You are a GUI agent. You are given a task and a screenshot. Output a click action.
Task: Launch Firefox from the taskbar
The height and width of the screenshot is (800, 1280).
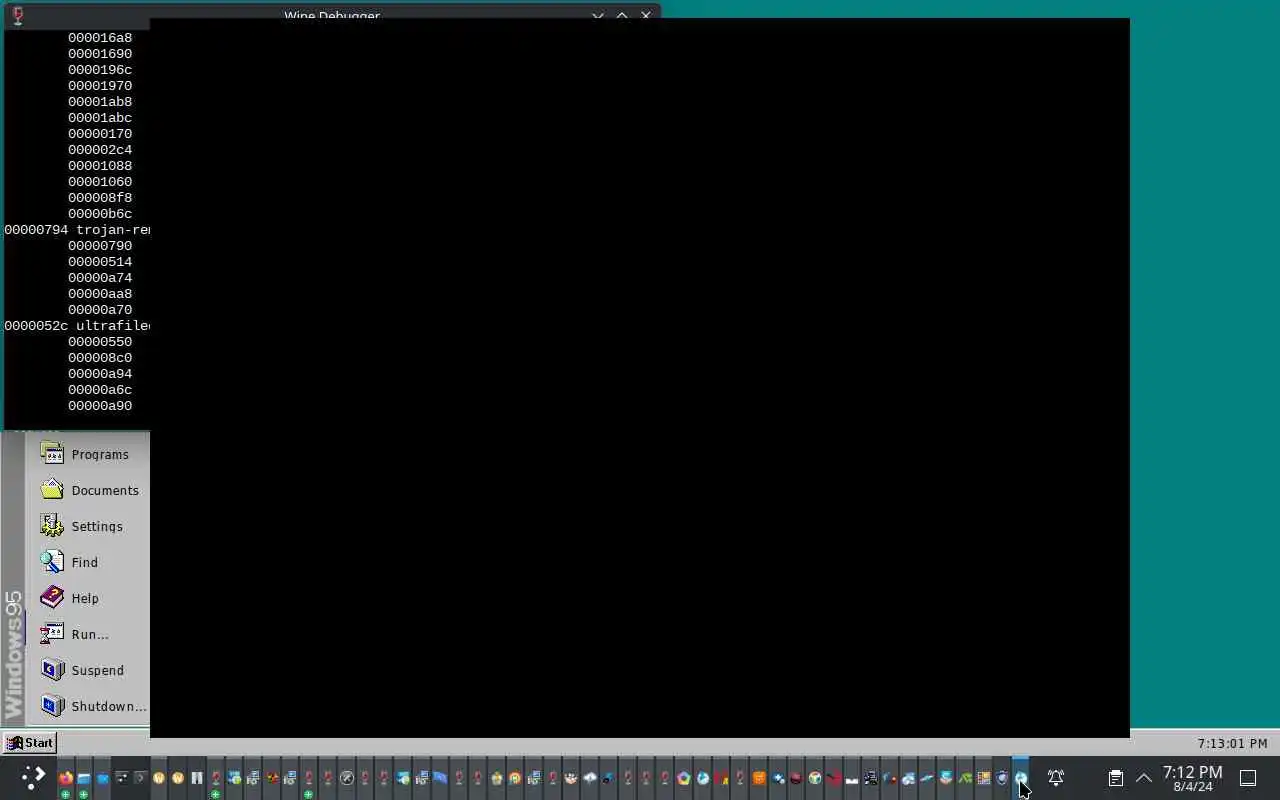tap(66, 778)
